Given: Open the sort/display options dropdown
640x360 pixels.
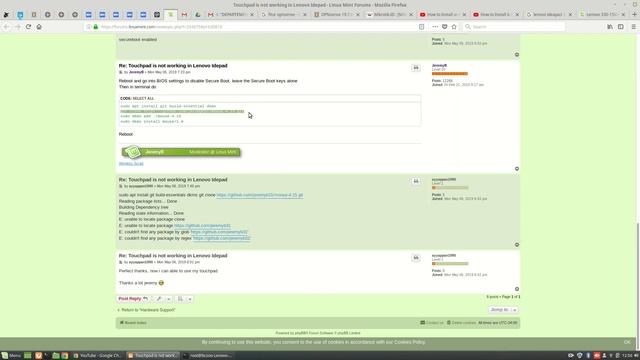Looking at the screenshot, I should coord(184,299).
